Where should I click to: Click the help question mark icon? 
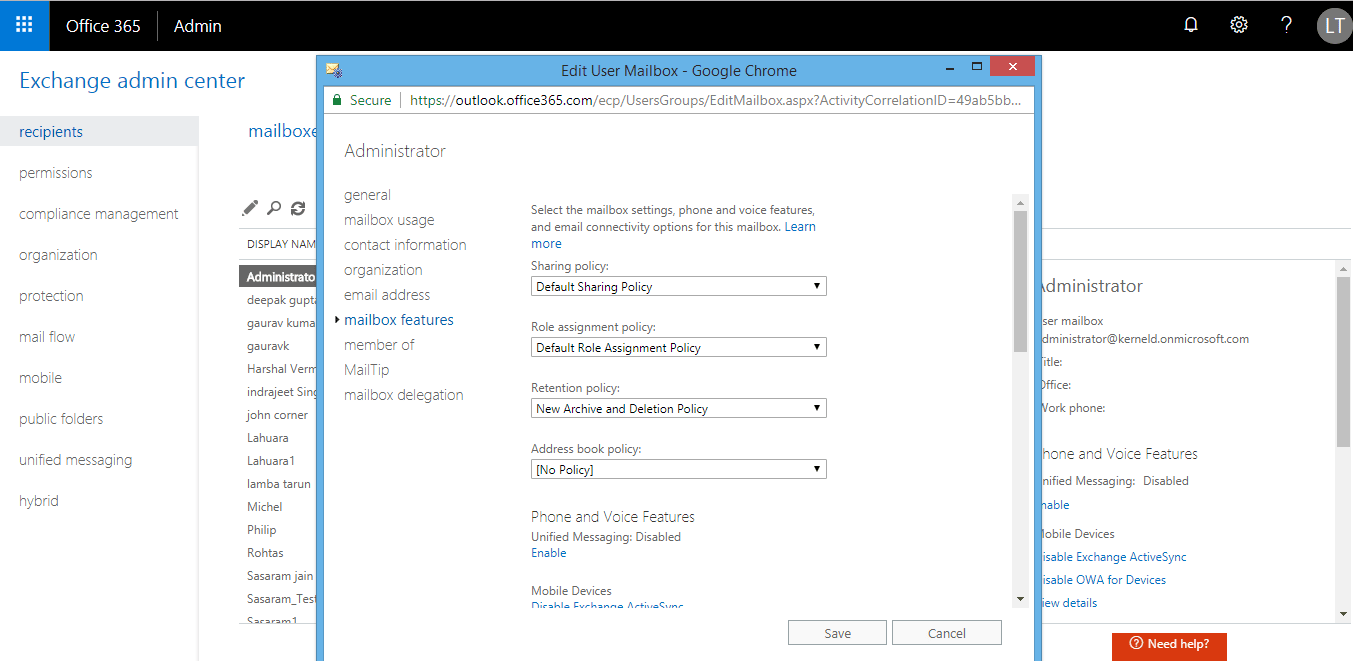point(1286,25)
